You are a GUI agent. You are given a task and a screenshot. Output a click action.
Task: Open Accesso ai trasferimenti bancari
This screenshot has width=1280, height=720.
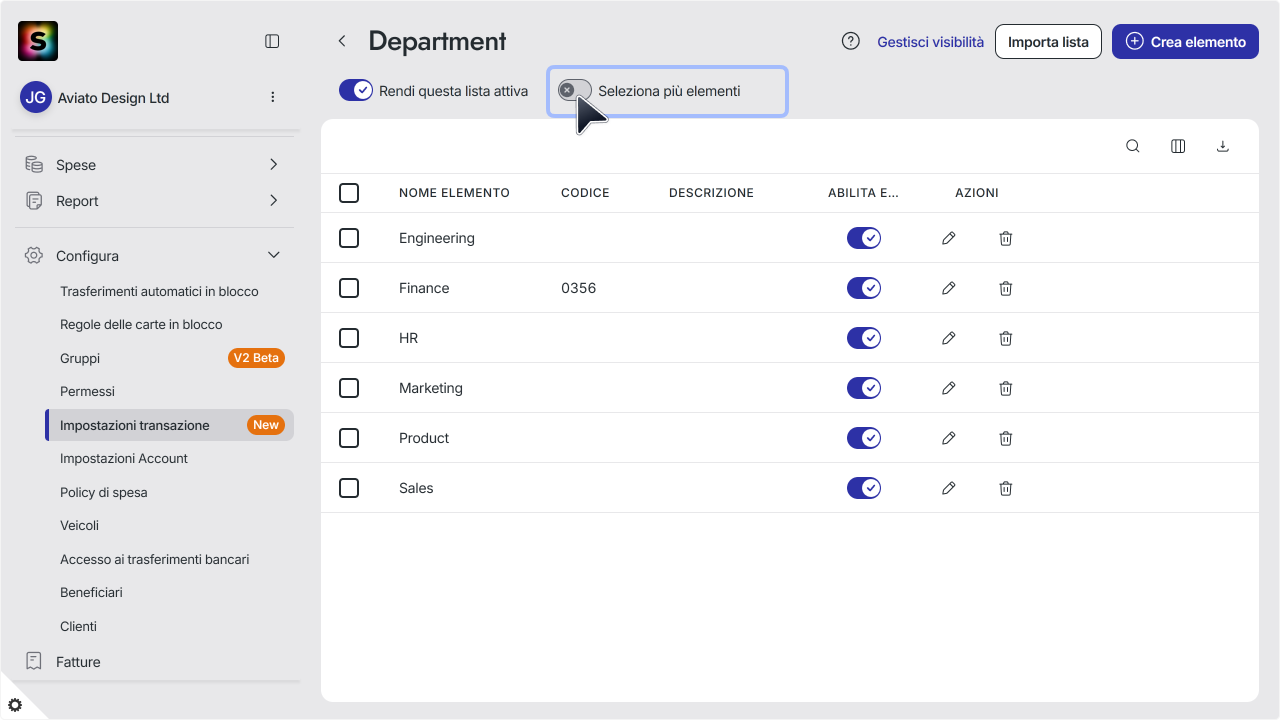coord(155,559)
